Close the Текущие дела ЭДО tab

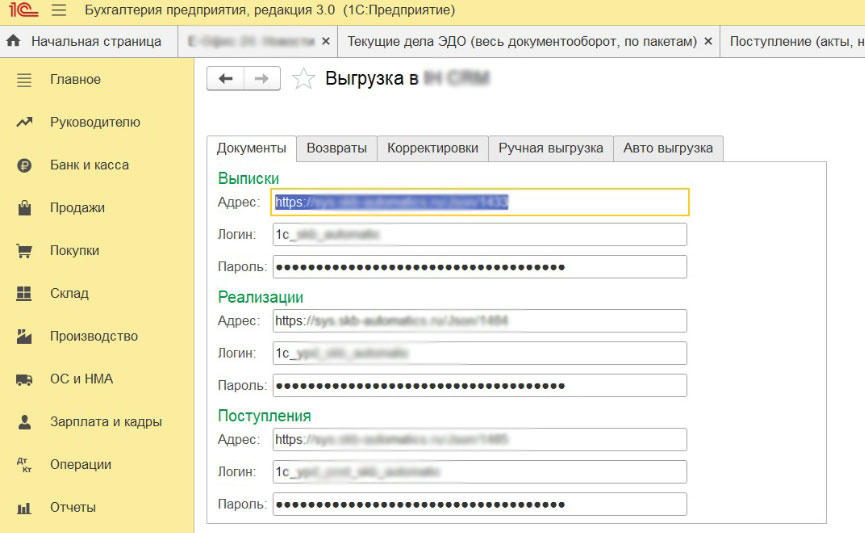[x=708, y=41]
